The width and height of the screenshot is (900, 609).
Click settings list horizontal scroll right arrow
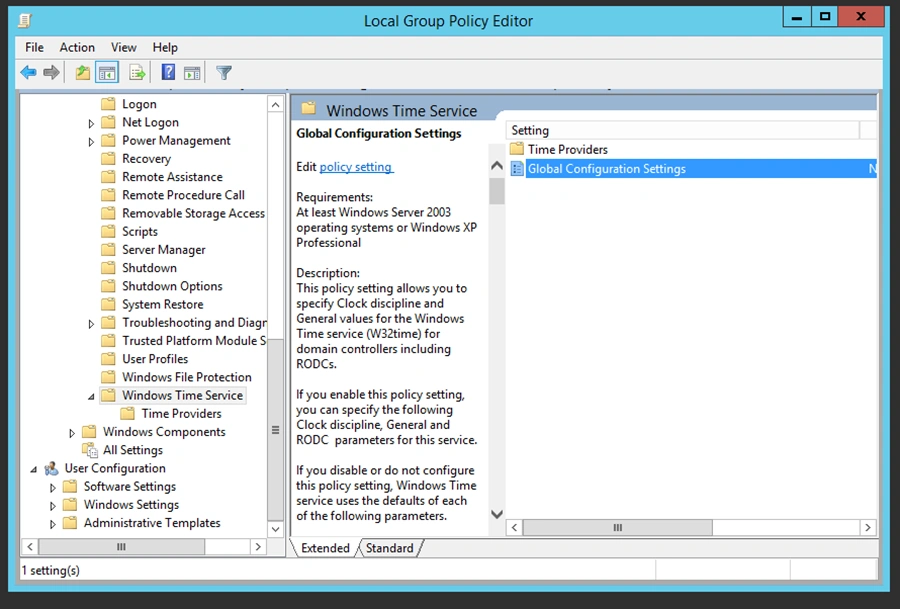click(868, 527)
